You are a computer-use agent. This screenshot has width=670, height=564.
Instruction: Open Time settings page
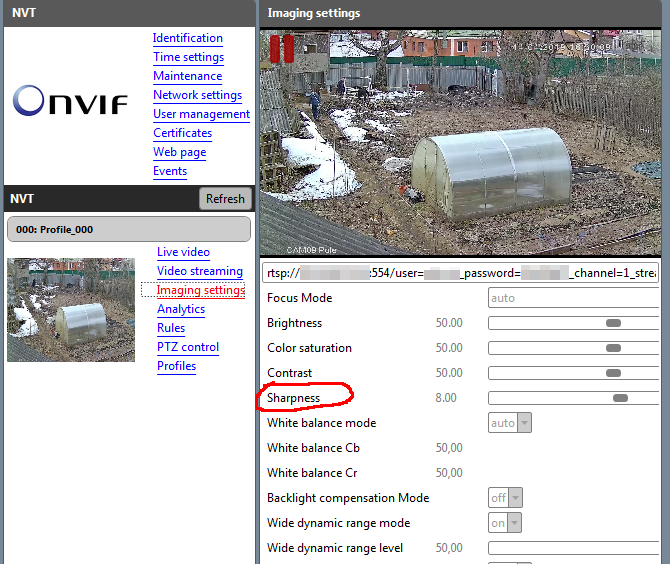(188, 57)
